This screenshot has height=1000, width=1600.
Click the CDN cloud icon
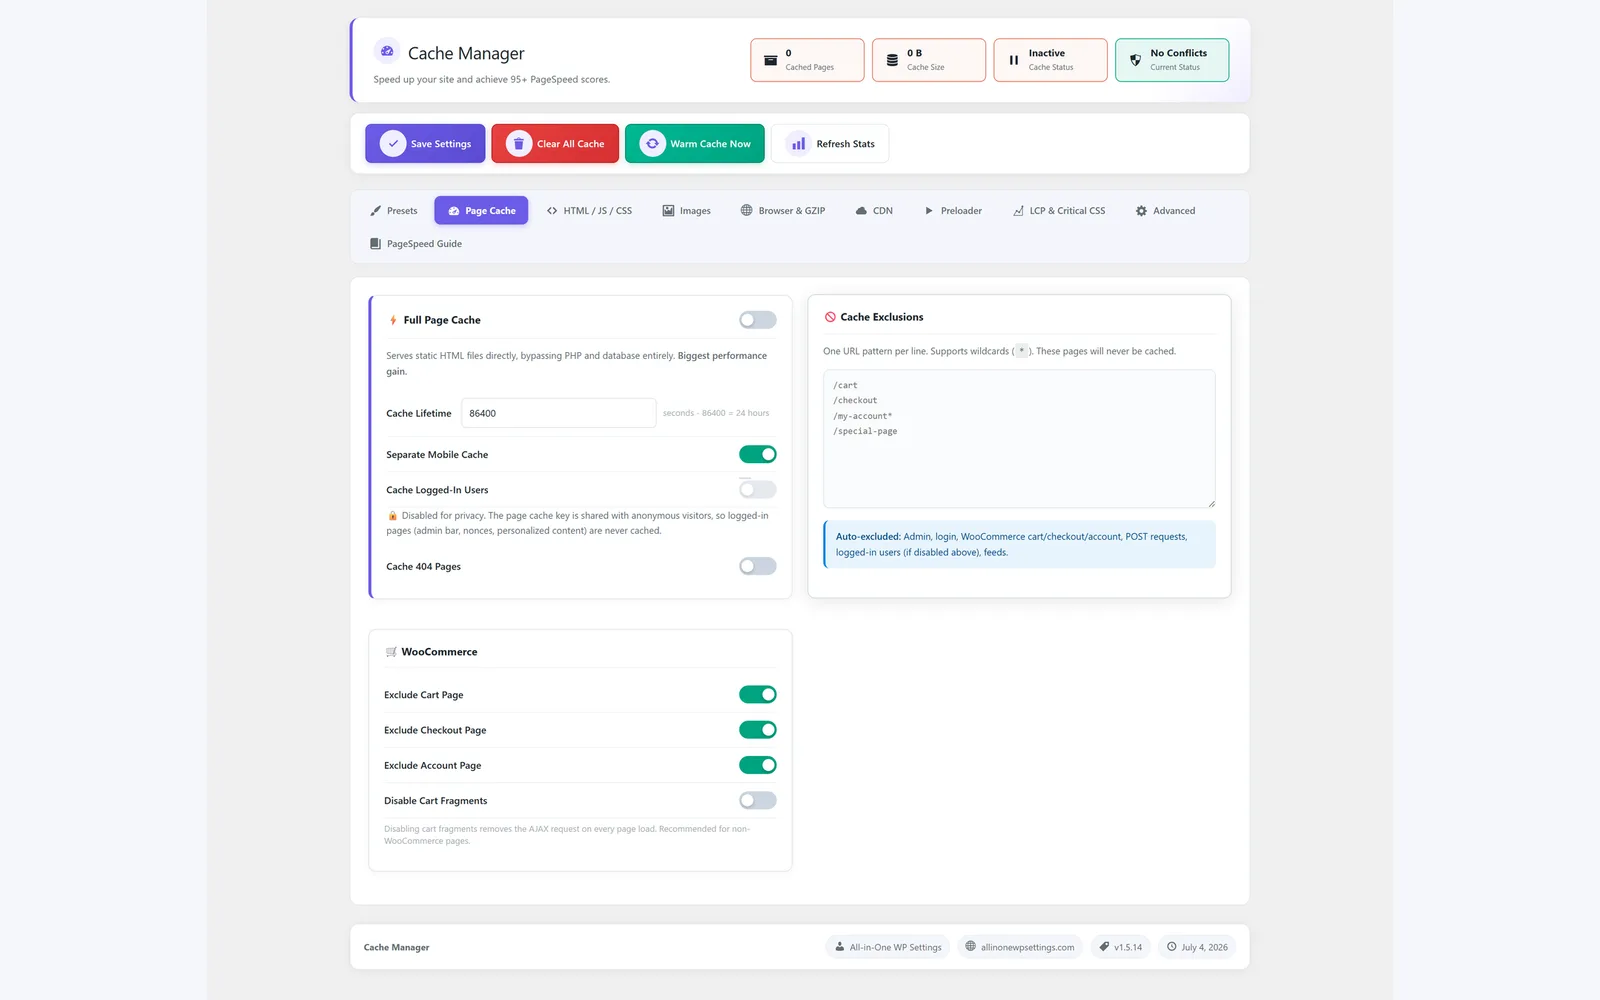861,211
